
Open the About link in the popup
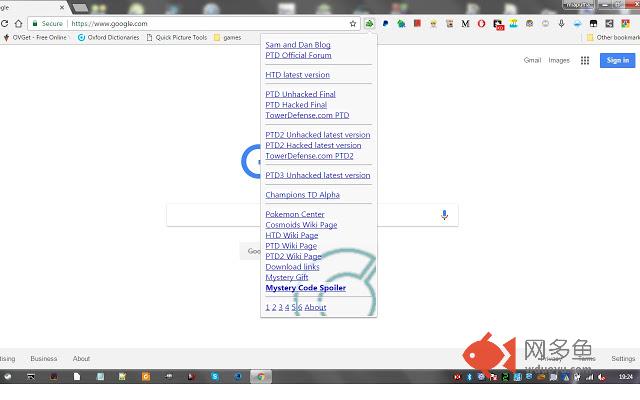[315, 307]
